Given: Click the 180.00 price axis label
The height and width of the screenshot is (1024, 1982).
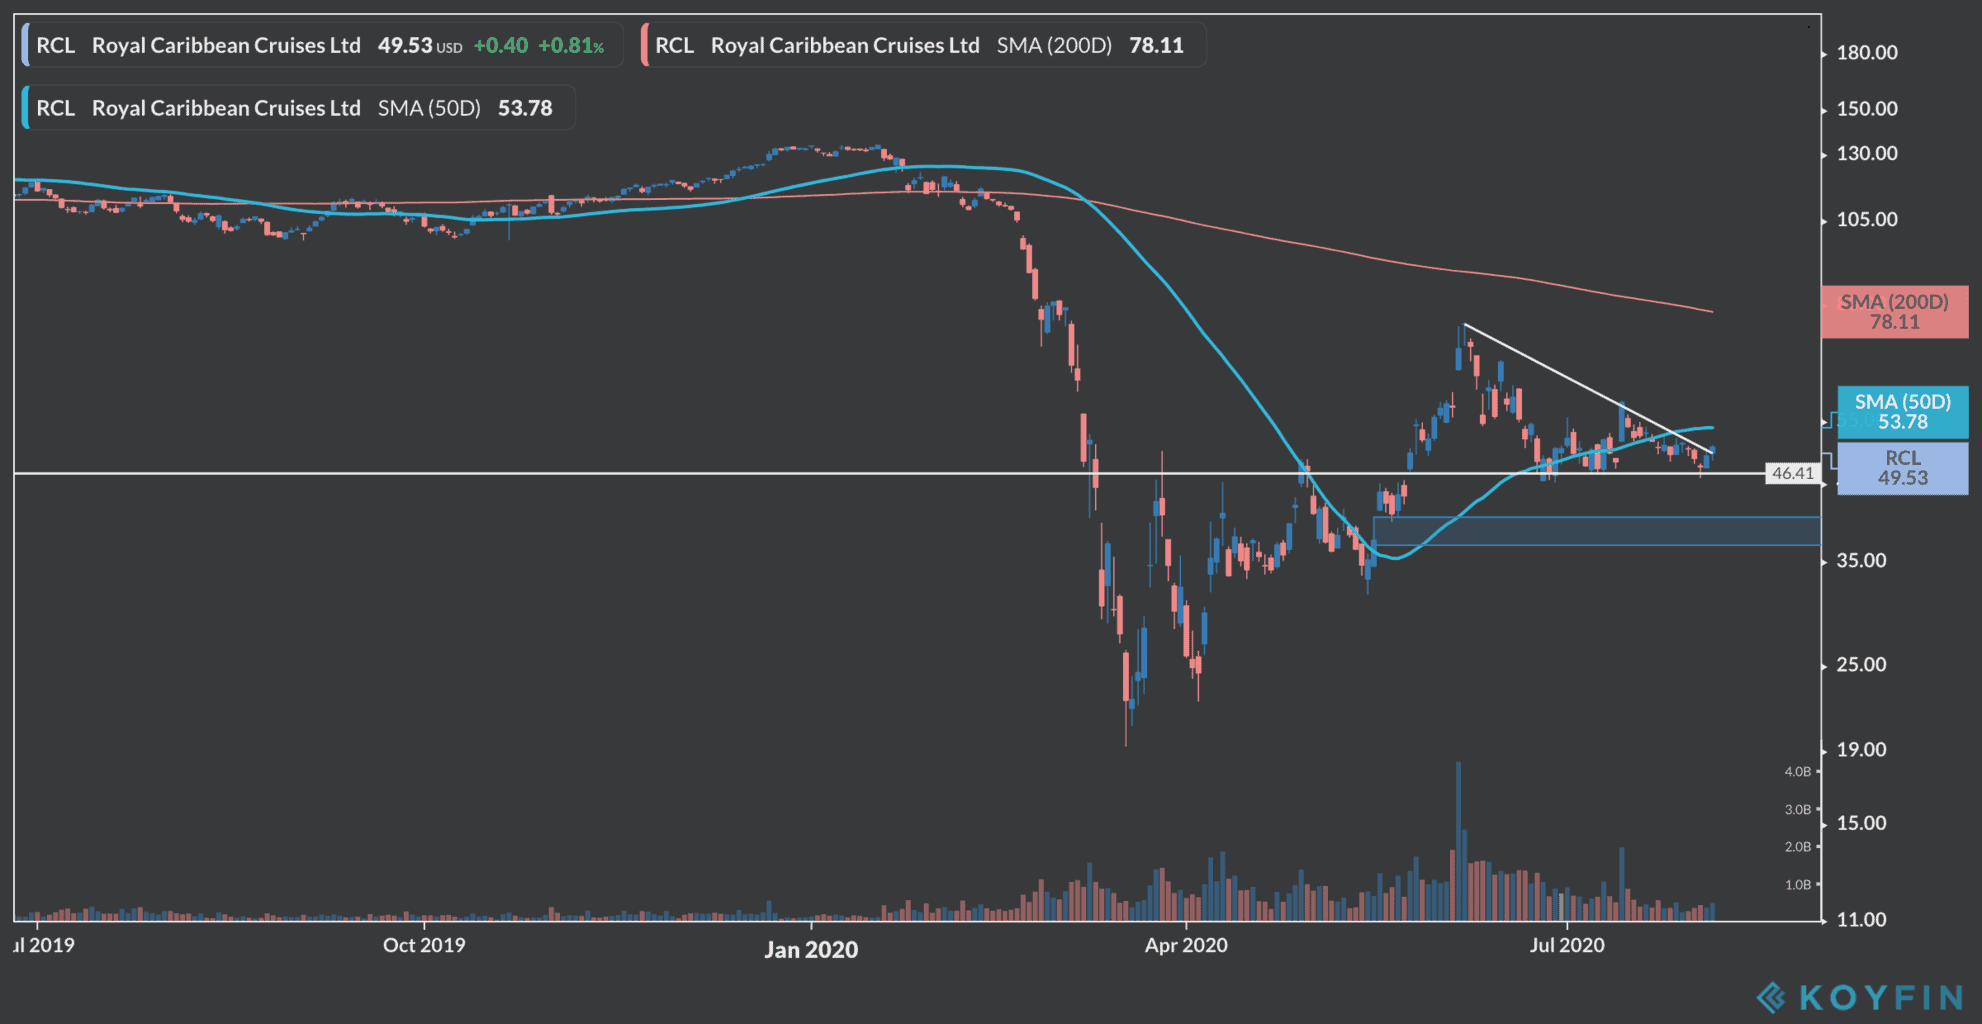Looking at the screenshot, I should (x=1866, y=53).
